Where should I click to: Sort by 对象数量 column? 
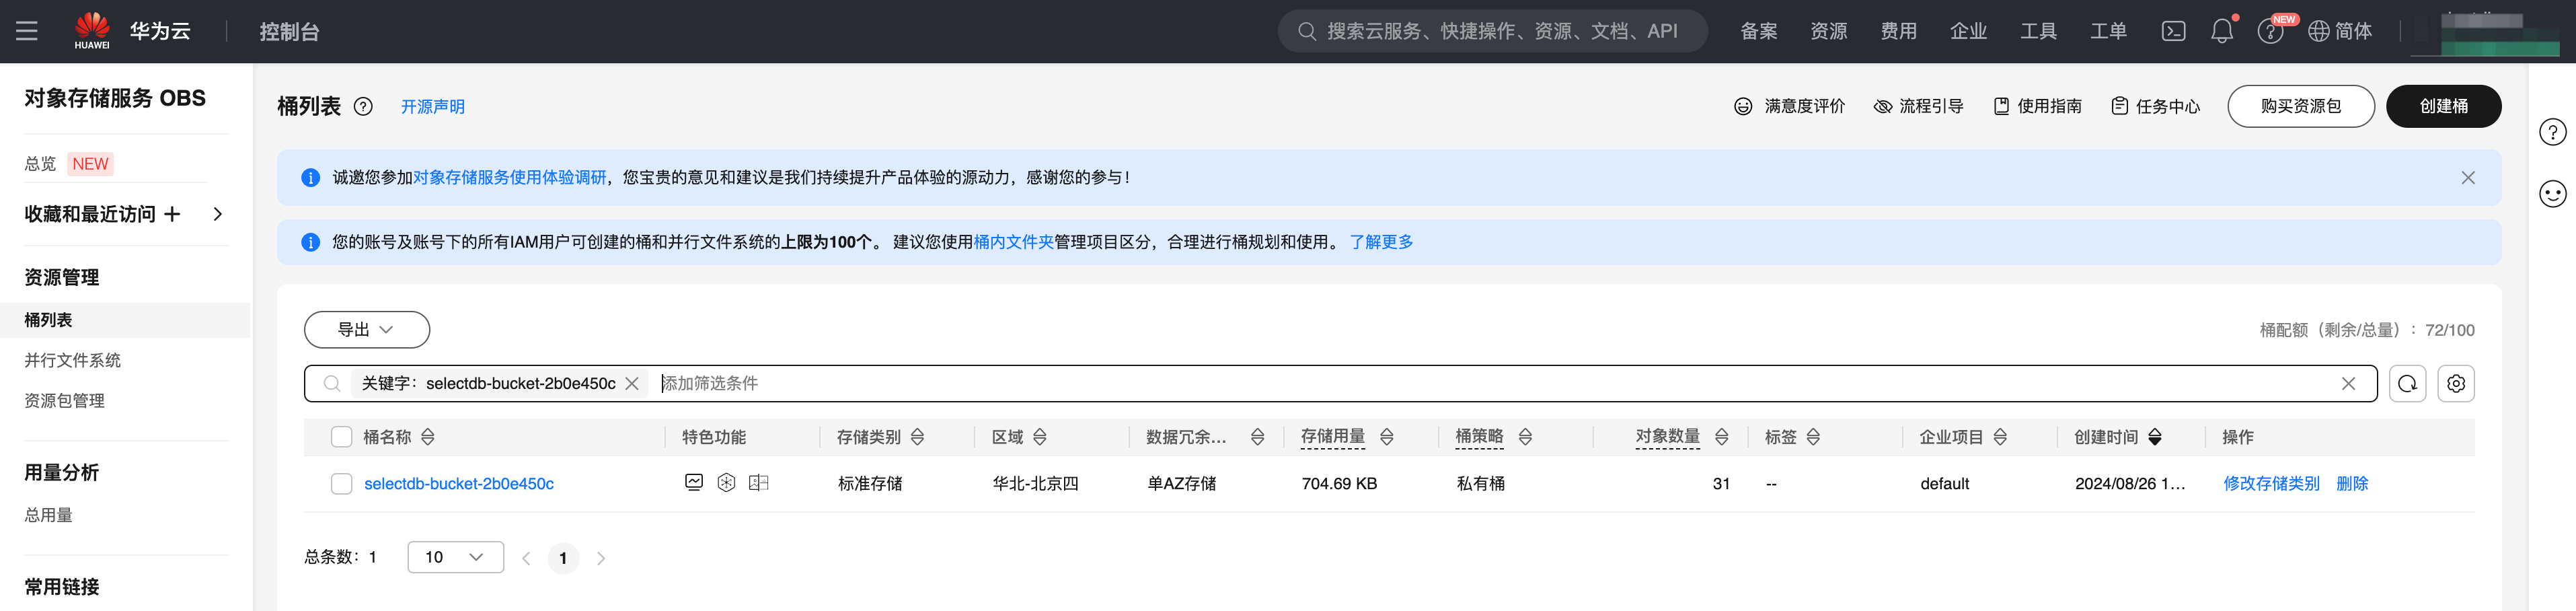coord(1722,437)
